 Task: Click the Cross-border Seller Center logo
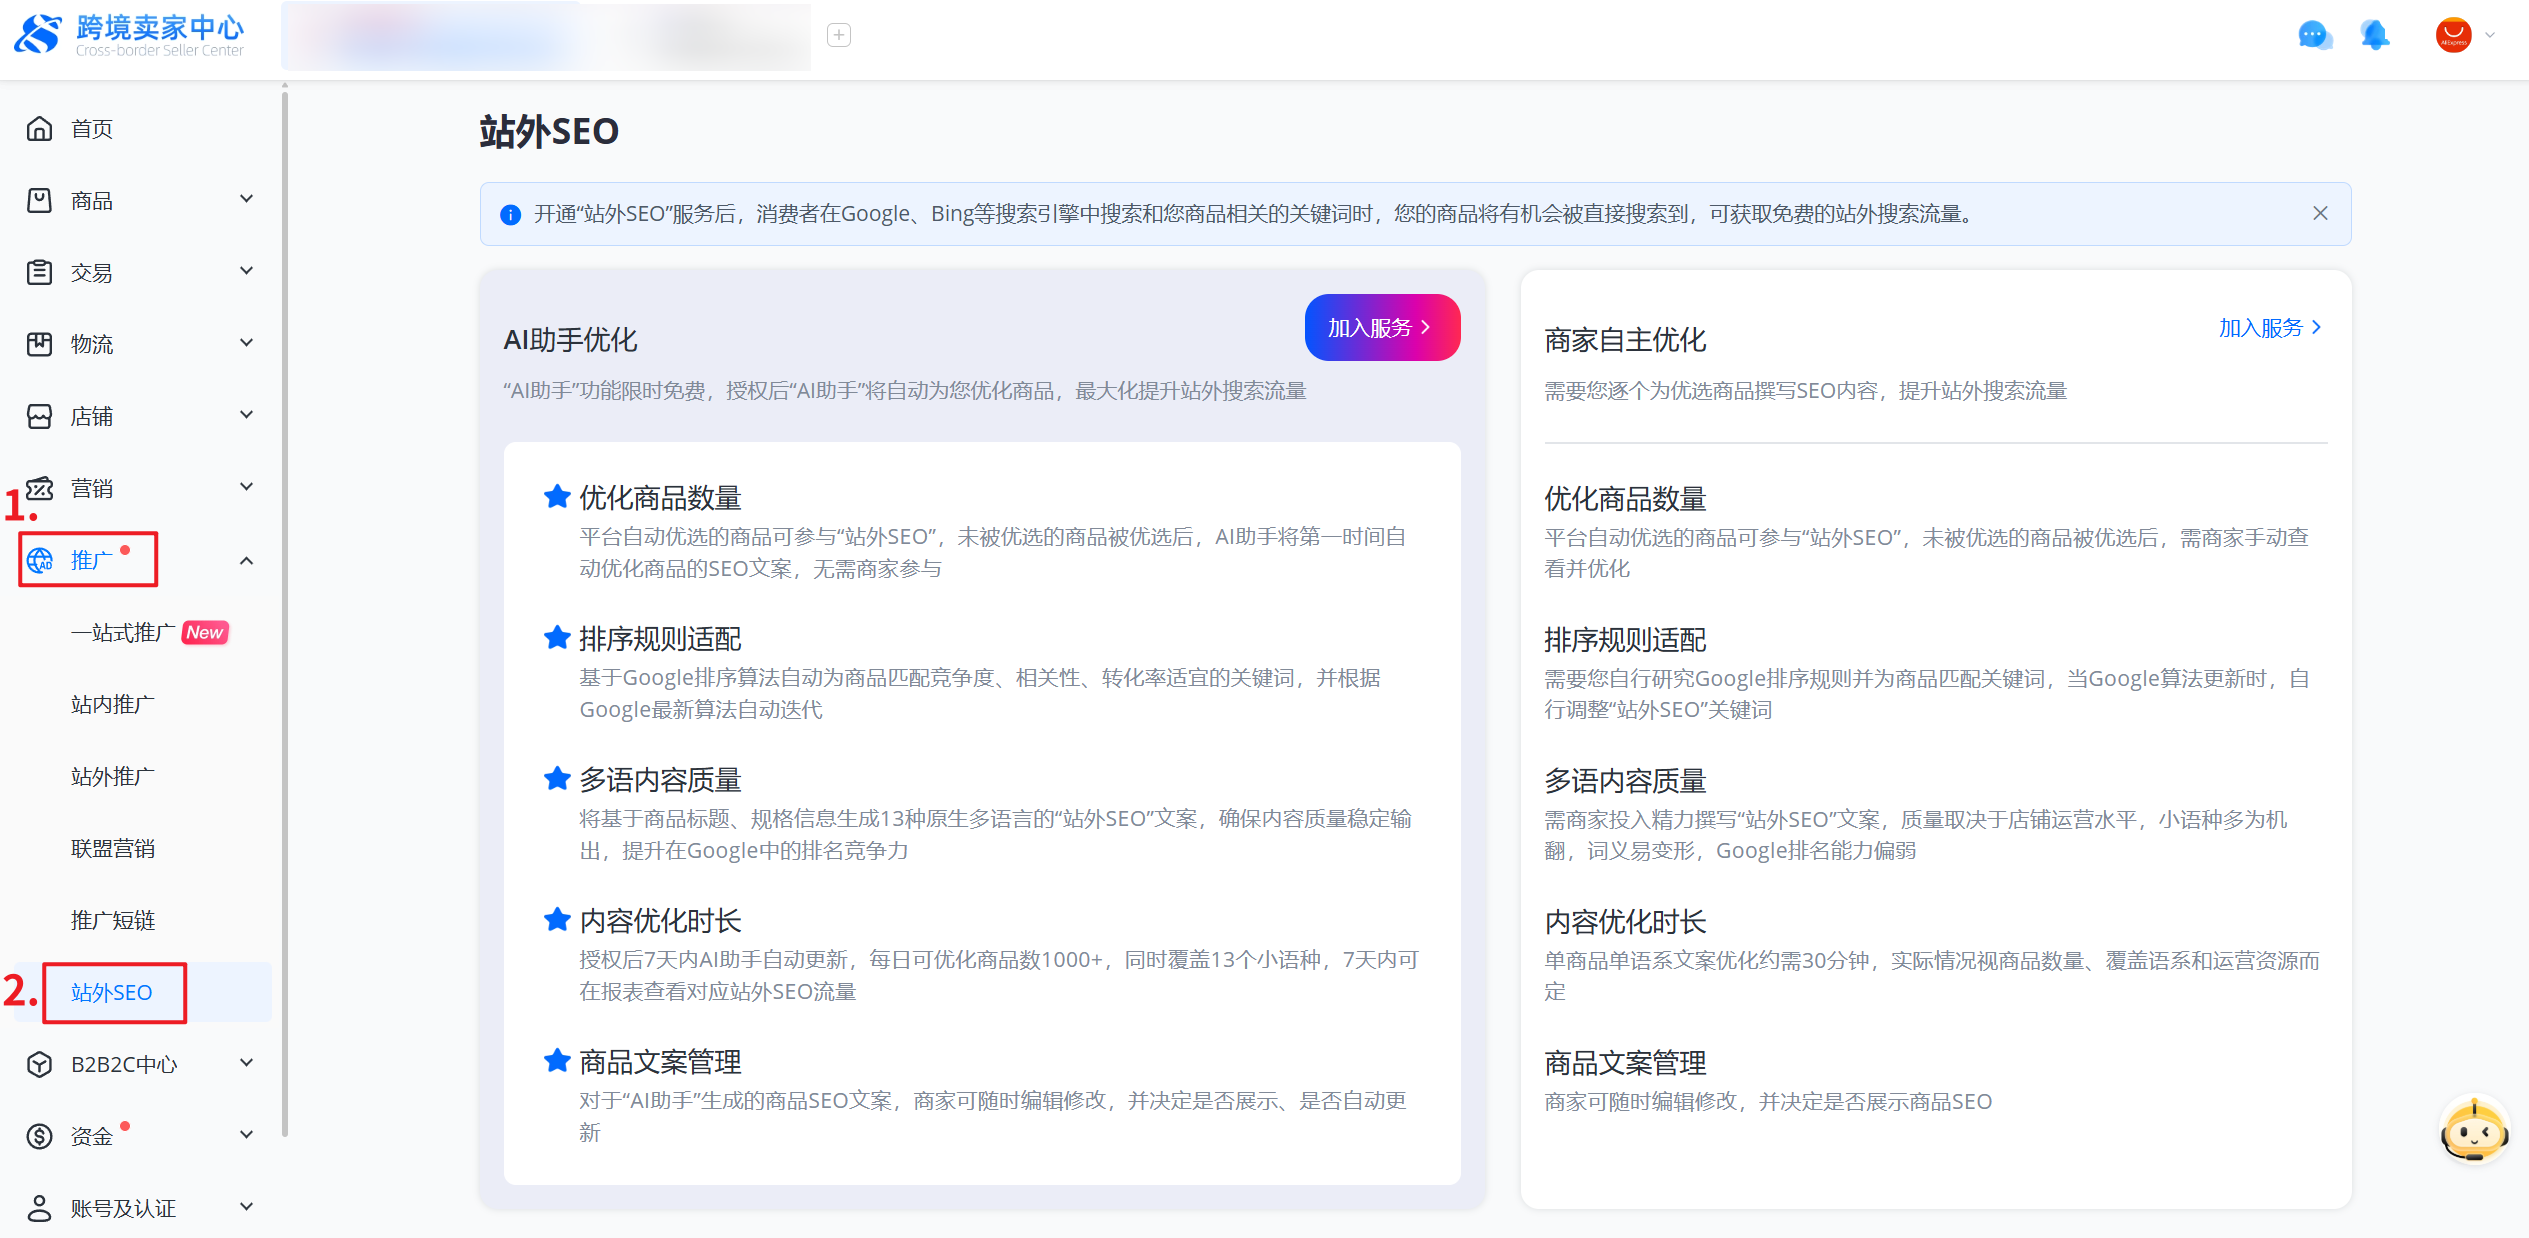tap(129, 36)
